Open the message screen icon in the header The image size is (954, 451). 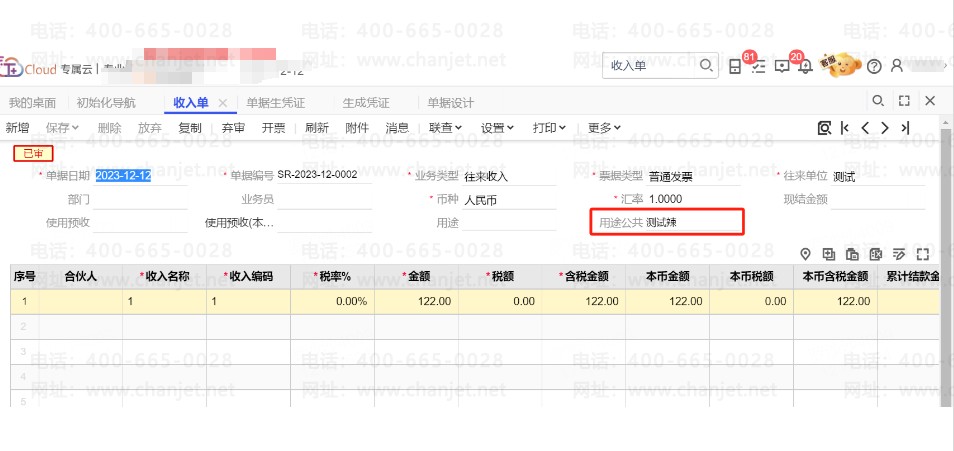(782, 66)
